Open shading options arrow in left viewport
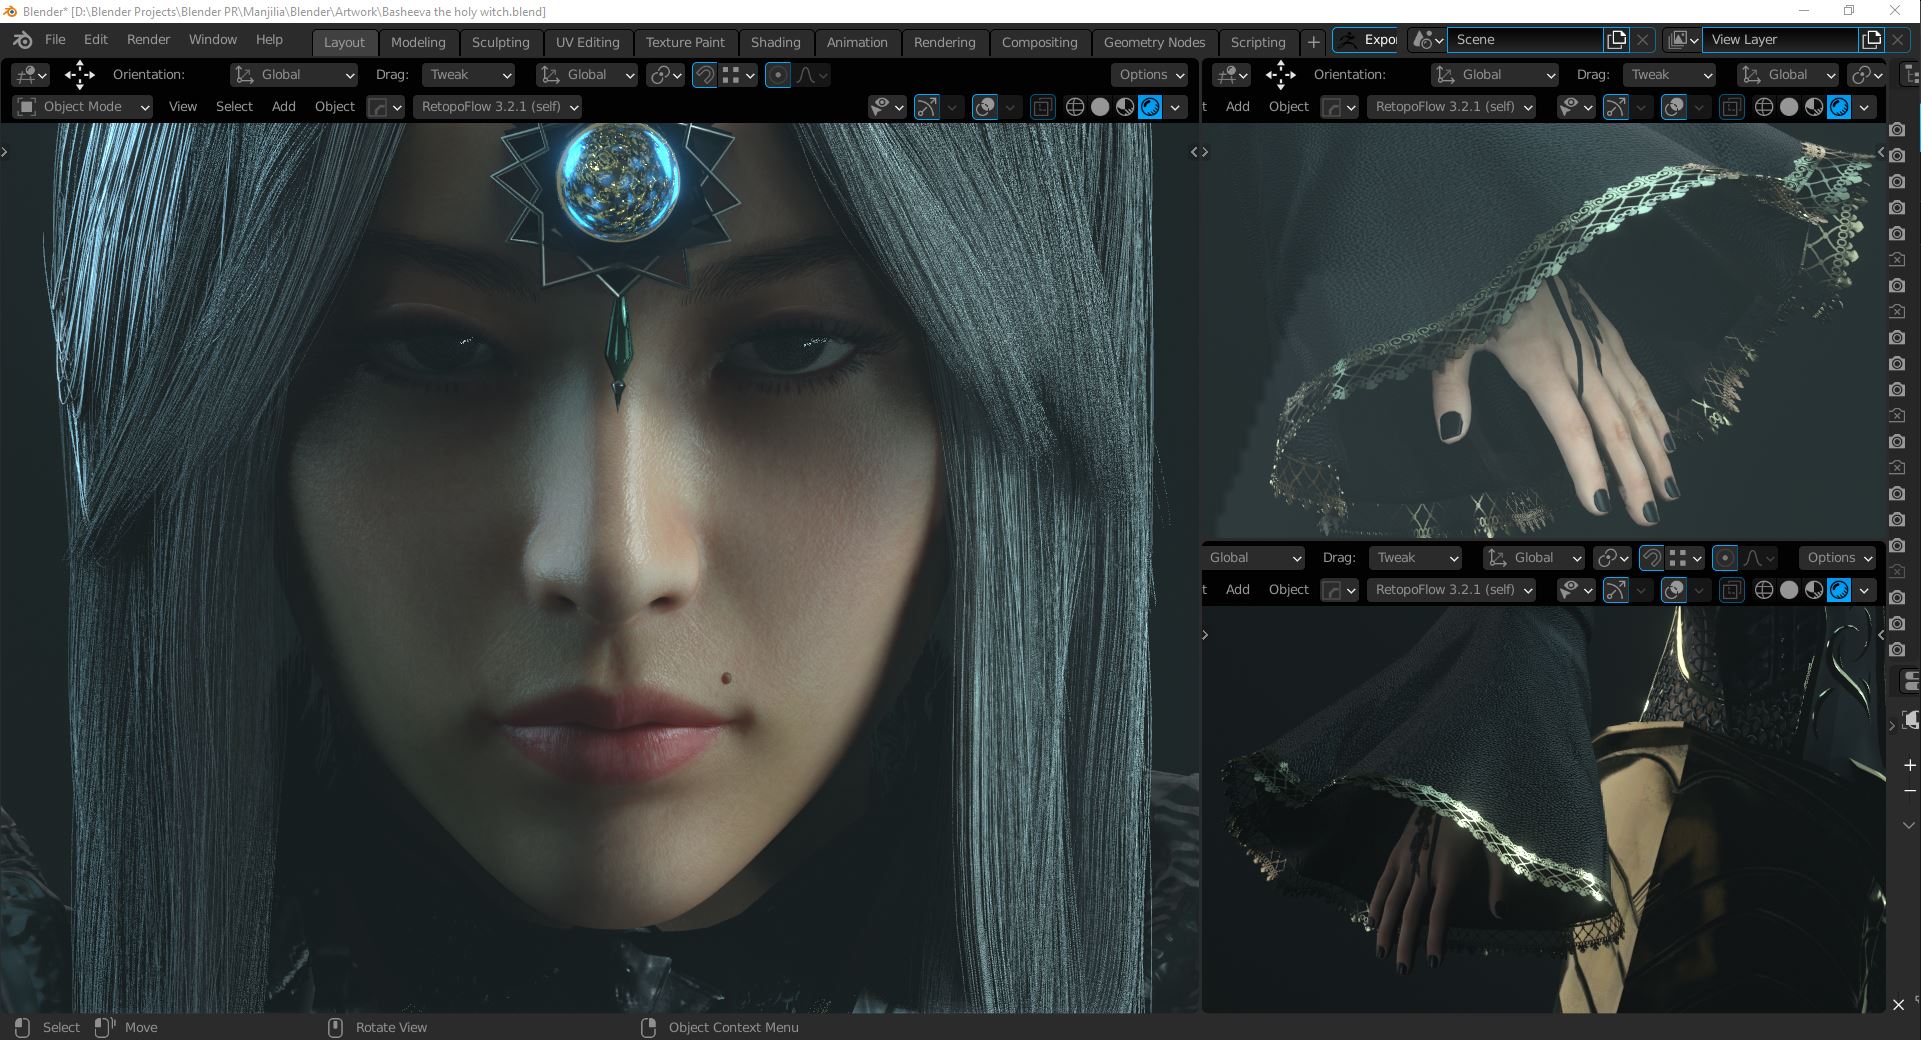This screenshot has height=1040, width=1921. [1175, 107]
